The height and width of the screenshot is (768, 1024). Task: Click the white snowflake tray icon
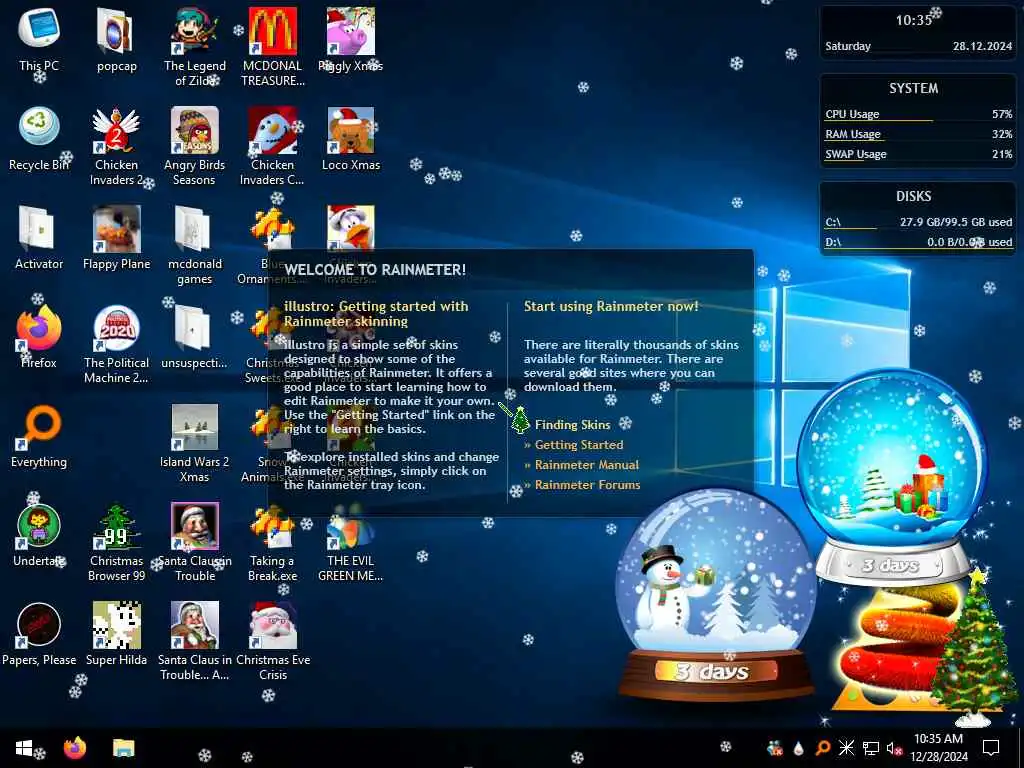point(846,748)
